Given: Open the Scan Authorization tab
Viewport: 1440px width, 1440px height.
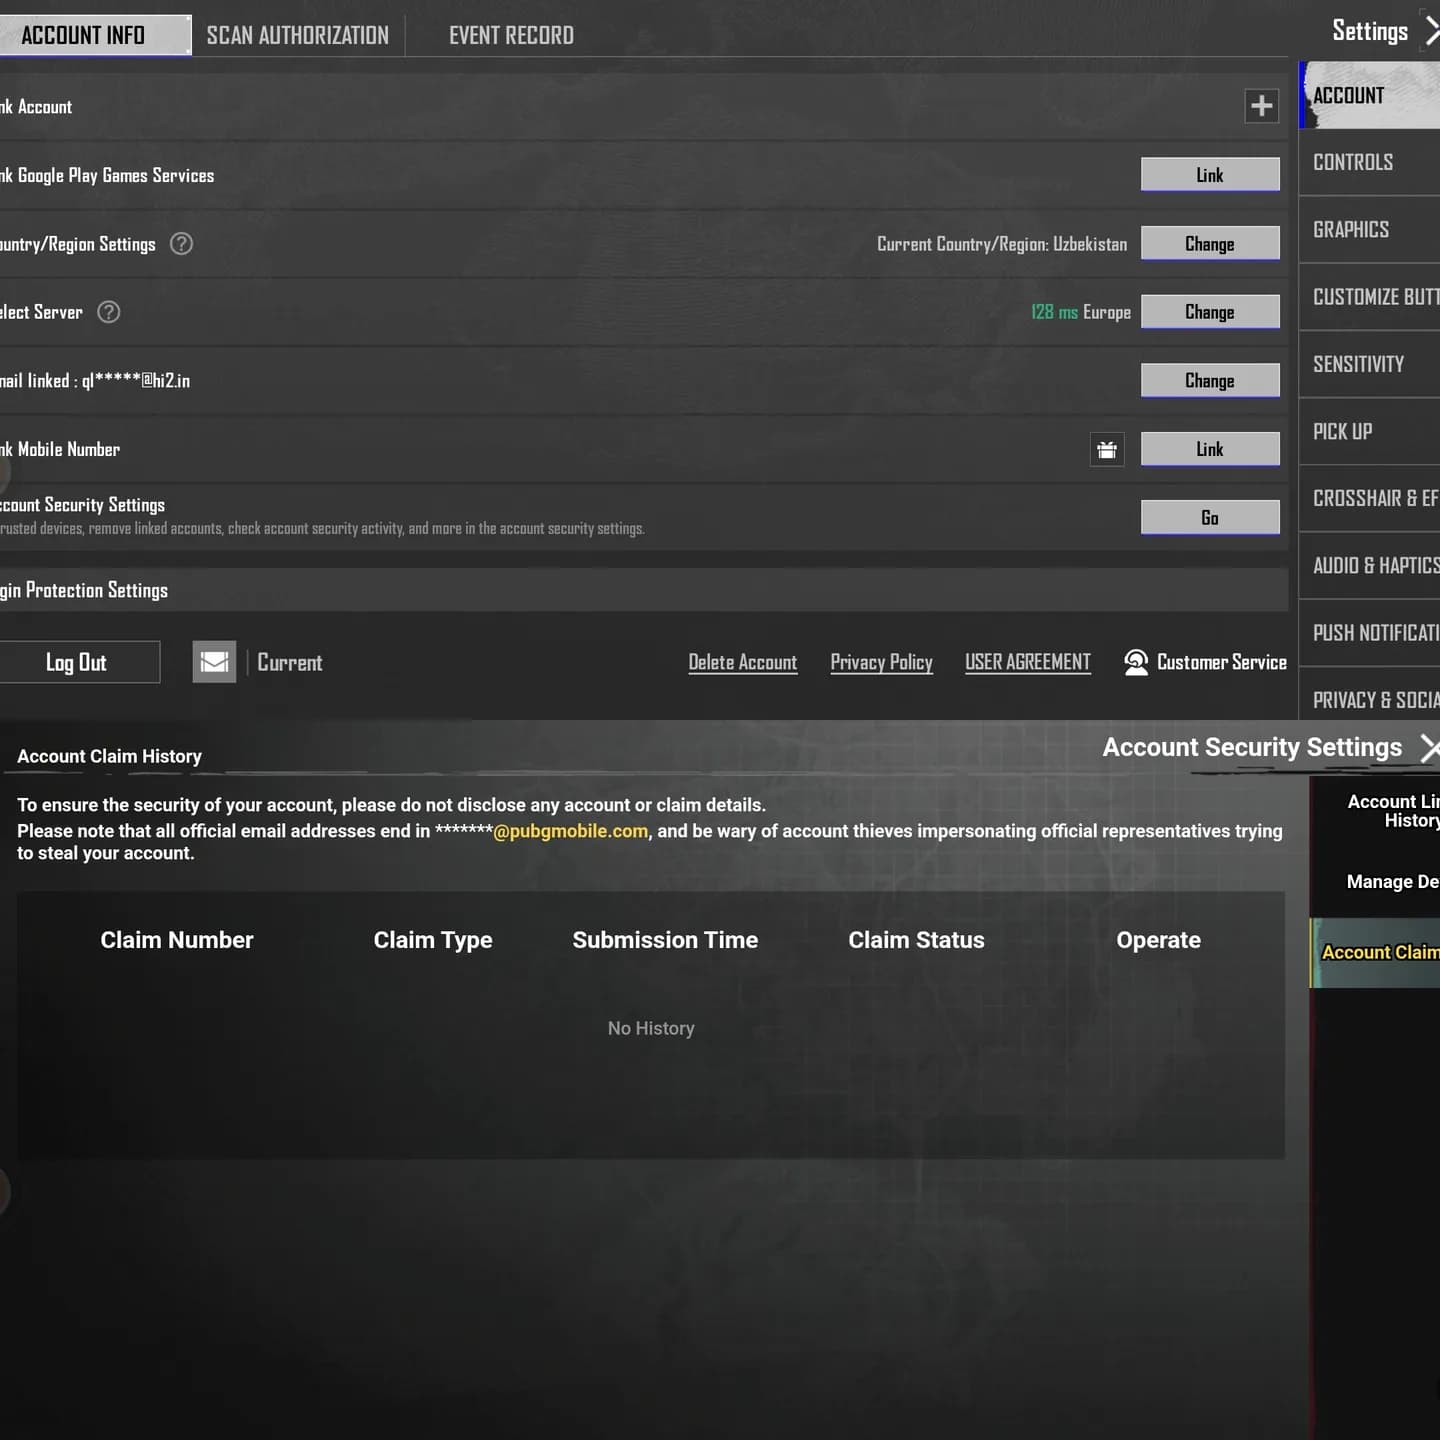Looking at the screenshot, I should pyautogui.click(x=298, y=35).
